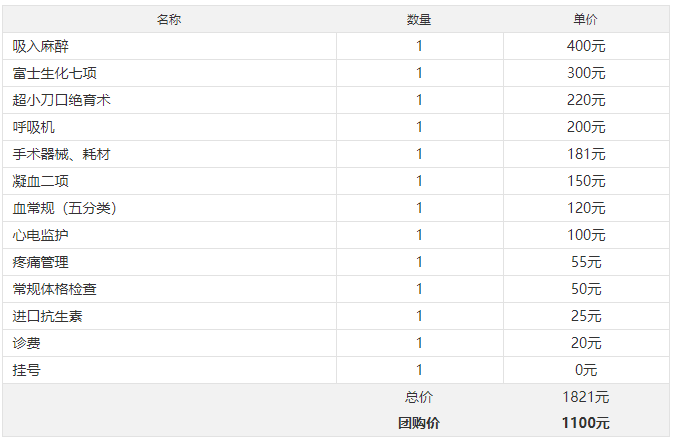Select the 吸入麻醉 row name
Viewport: 674px width, 440px height.
pyautogui.click(x=40, y=46)
